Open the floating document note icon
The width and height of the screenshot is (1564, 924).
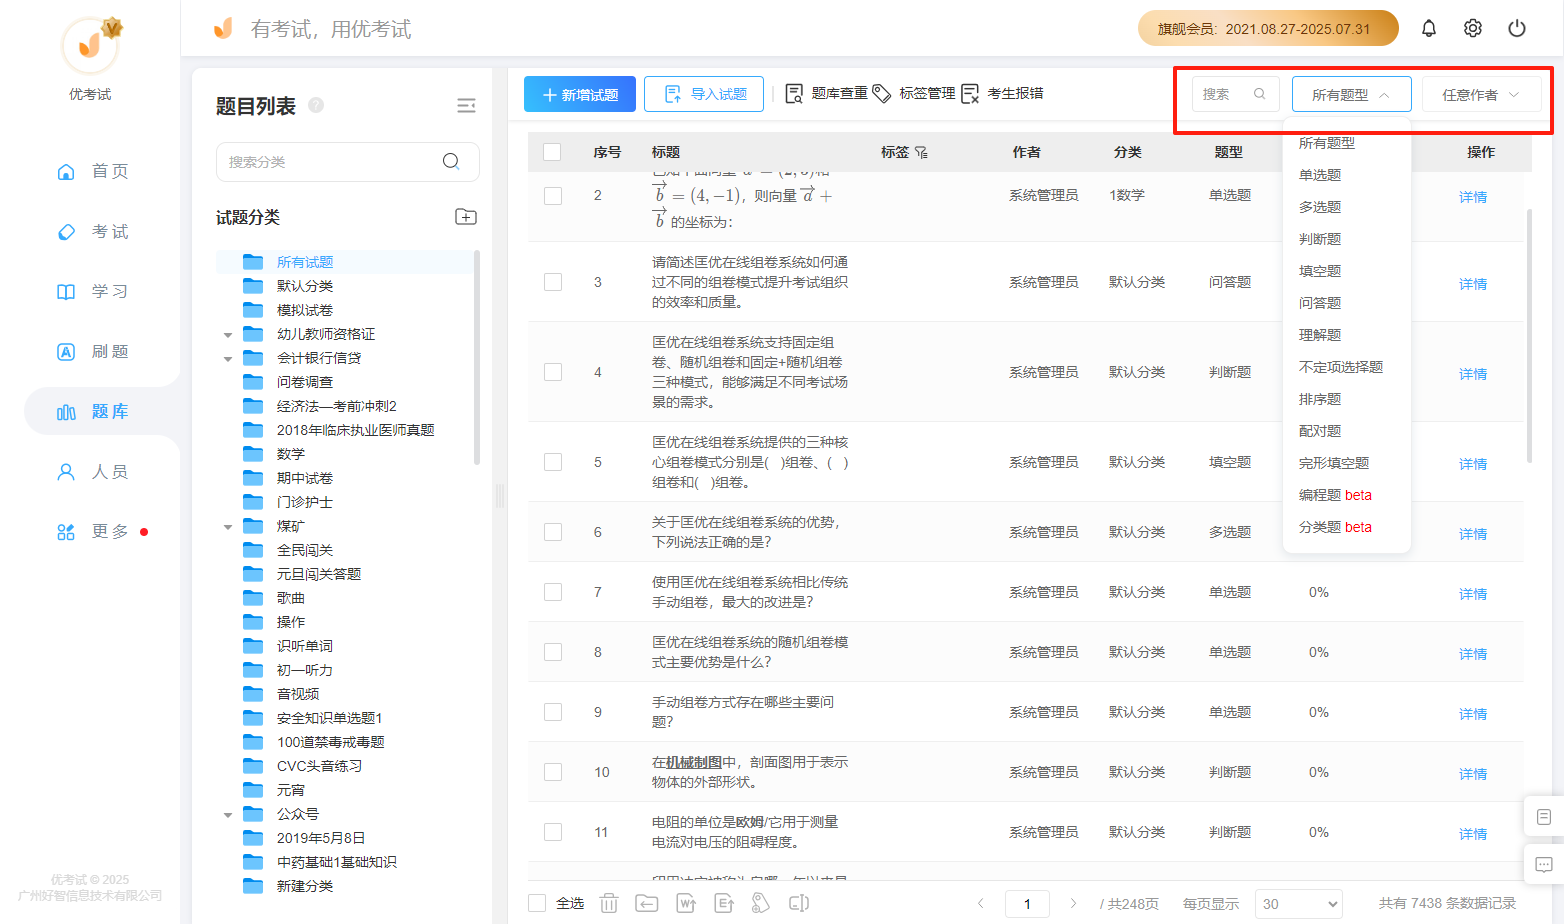[x=1544, y=817]
